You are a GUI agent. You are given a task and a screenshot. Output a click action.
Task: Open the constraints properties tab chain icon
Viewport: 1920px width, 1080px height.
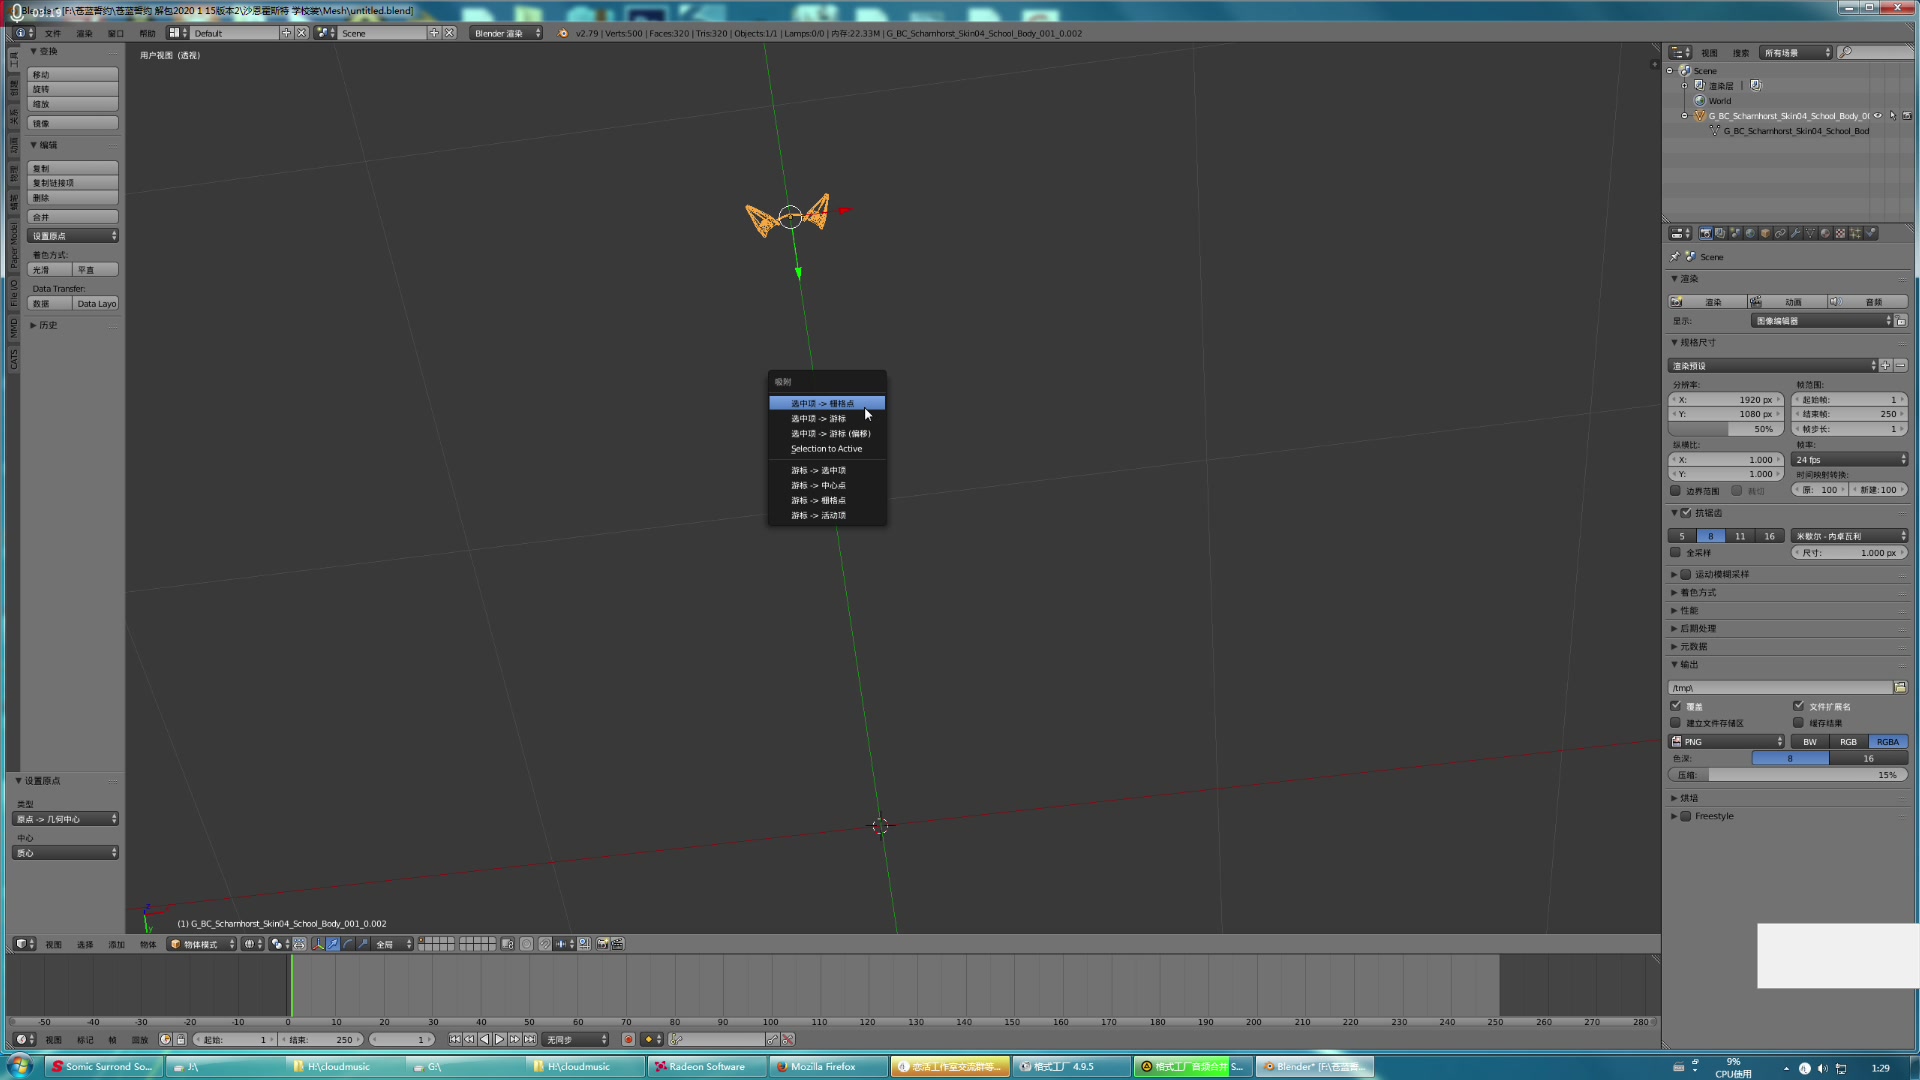[x=1780, y=233]
